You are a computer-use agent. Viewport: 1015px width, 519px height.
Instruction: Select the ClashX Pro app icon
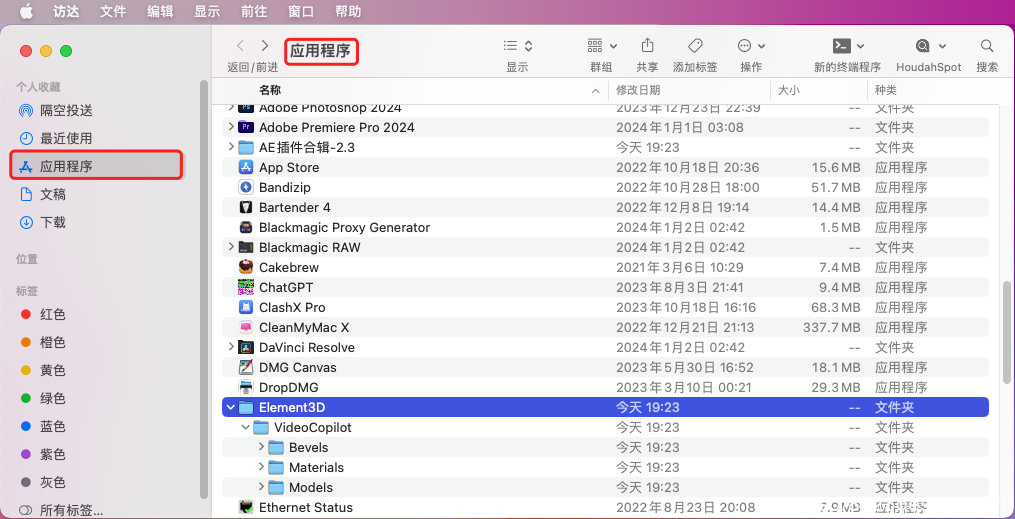[246, 307]
